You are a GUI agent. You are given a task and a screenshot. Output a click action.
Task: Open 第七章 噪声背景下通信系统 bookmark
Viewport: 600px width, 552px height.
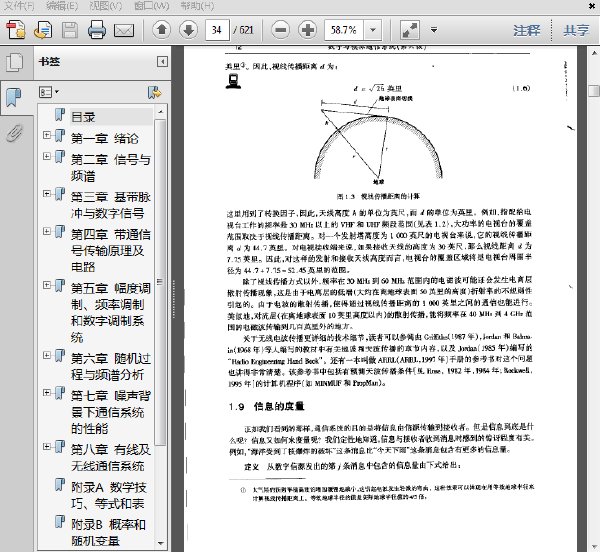(x=111, y=412)
